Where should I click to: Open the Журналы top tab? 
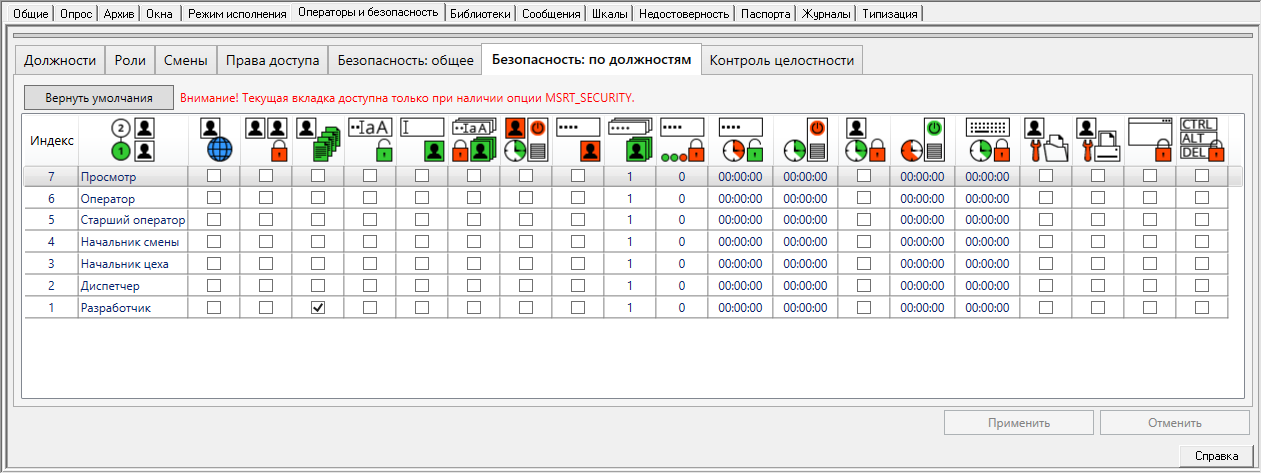pos(827,14)
